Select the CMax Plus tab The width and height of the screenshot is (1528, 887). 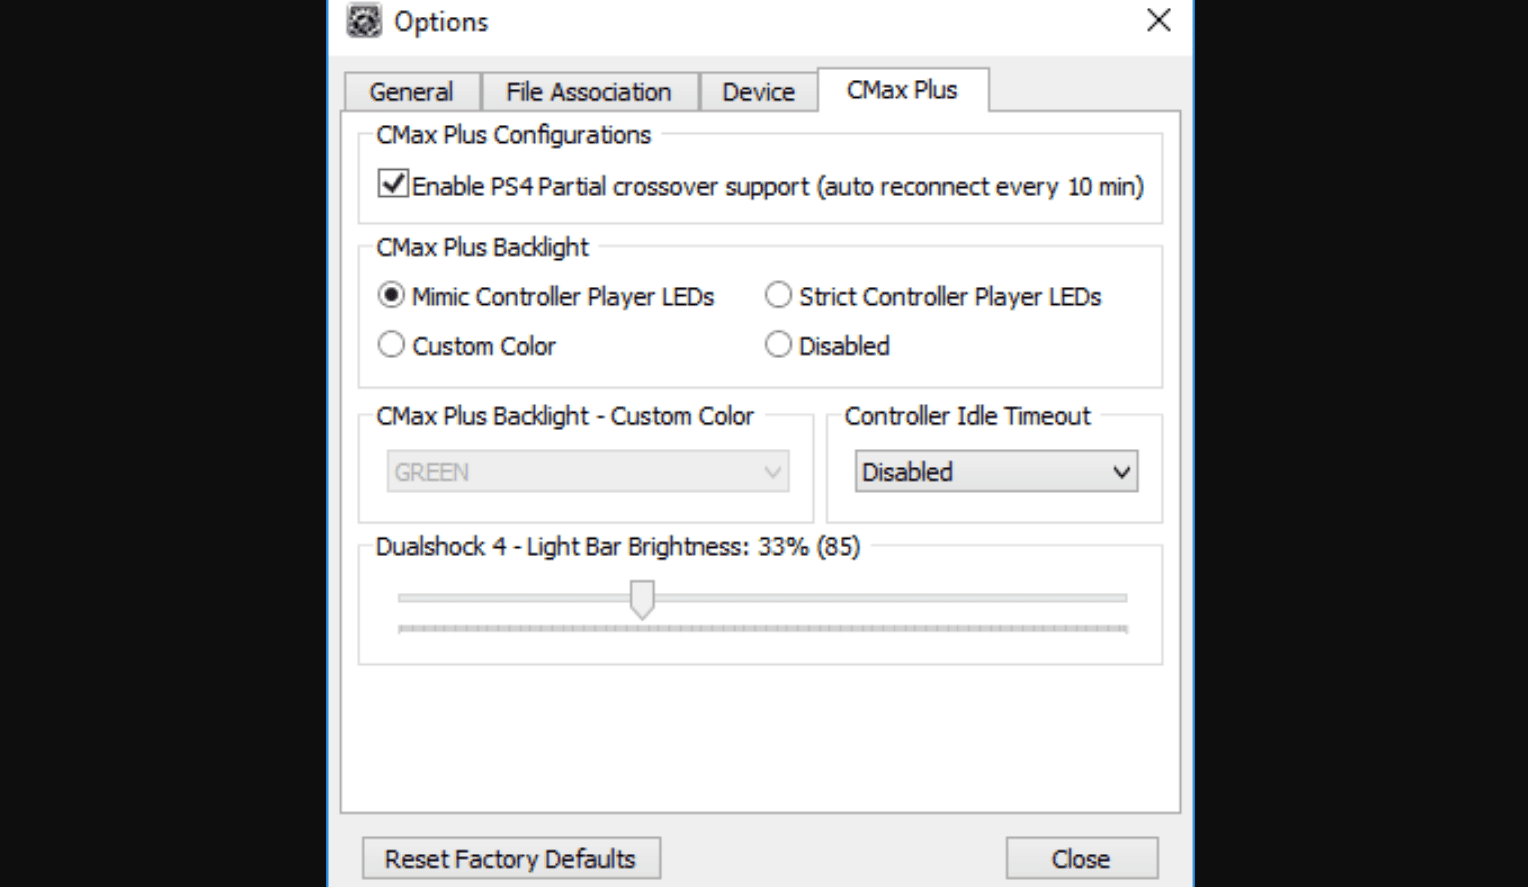(x=903, y=90)
